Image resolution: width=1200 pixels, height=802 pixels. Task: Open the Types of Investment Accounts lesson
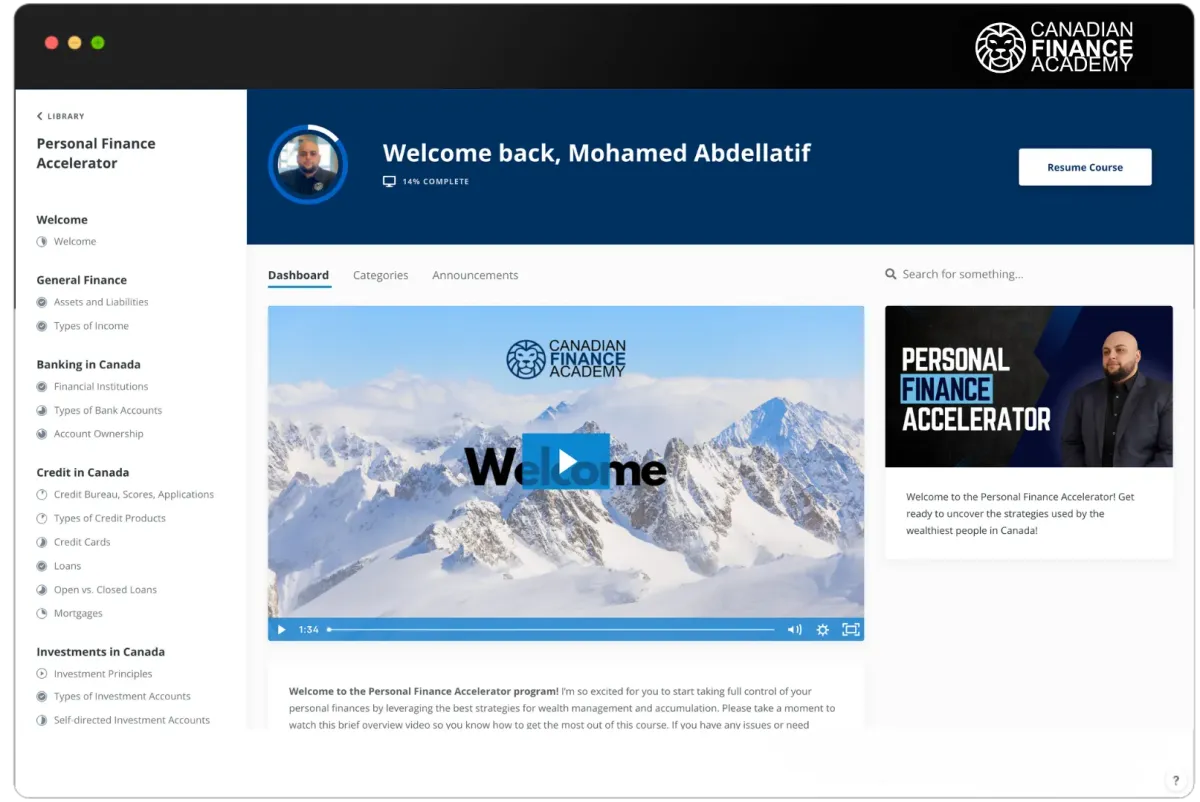(122, 697)
